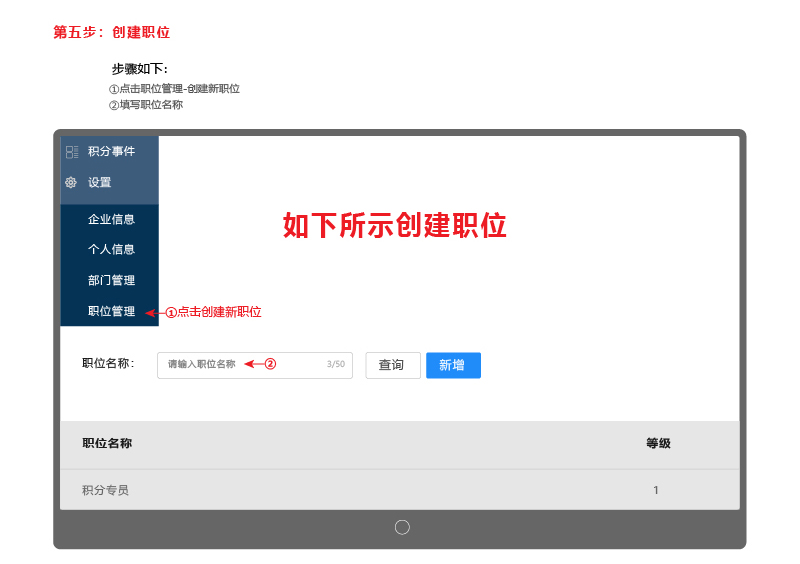Screen dimensions: 800x564
Task: Click the 等级 column header
Action: click(x=658, y=443)
